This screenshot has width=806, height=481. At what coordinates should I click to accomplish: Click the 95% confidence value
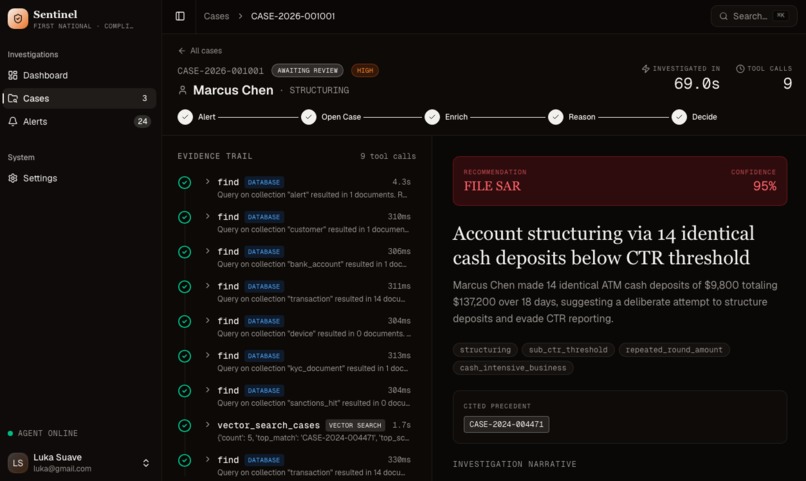coord(764,186)
